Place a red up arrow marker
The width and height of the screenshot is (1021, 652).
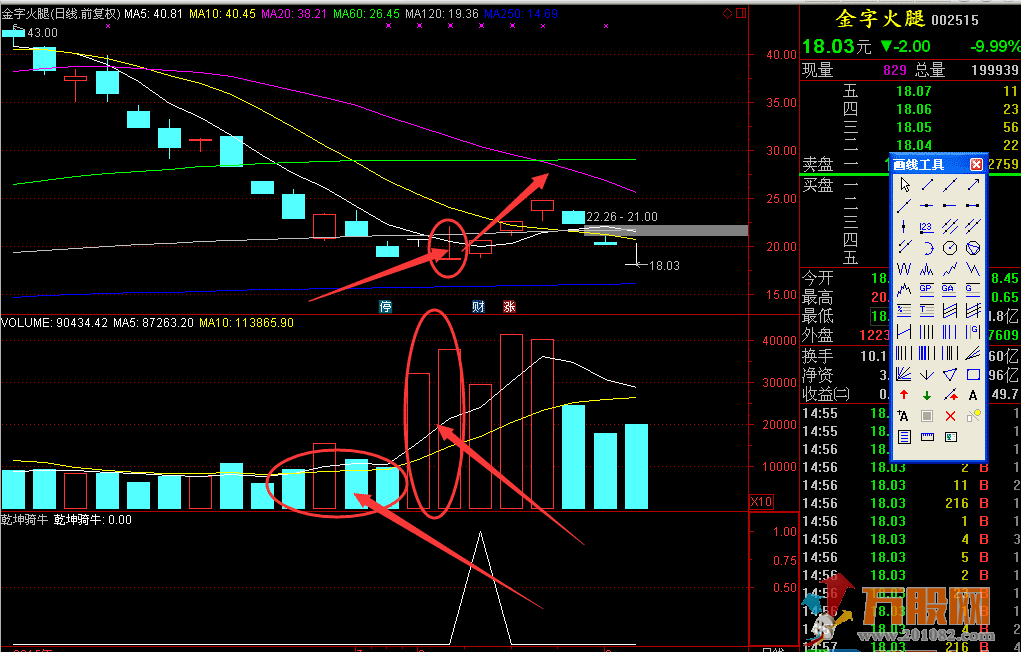(904, 395)
